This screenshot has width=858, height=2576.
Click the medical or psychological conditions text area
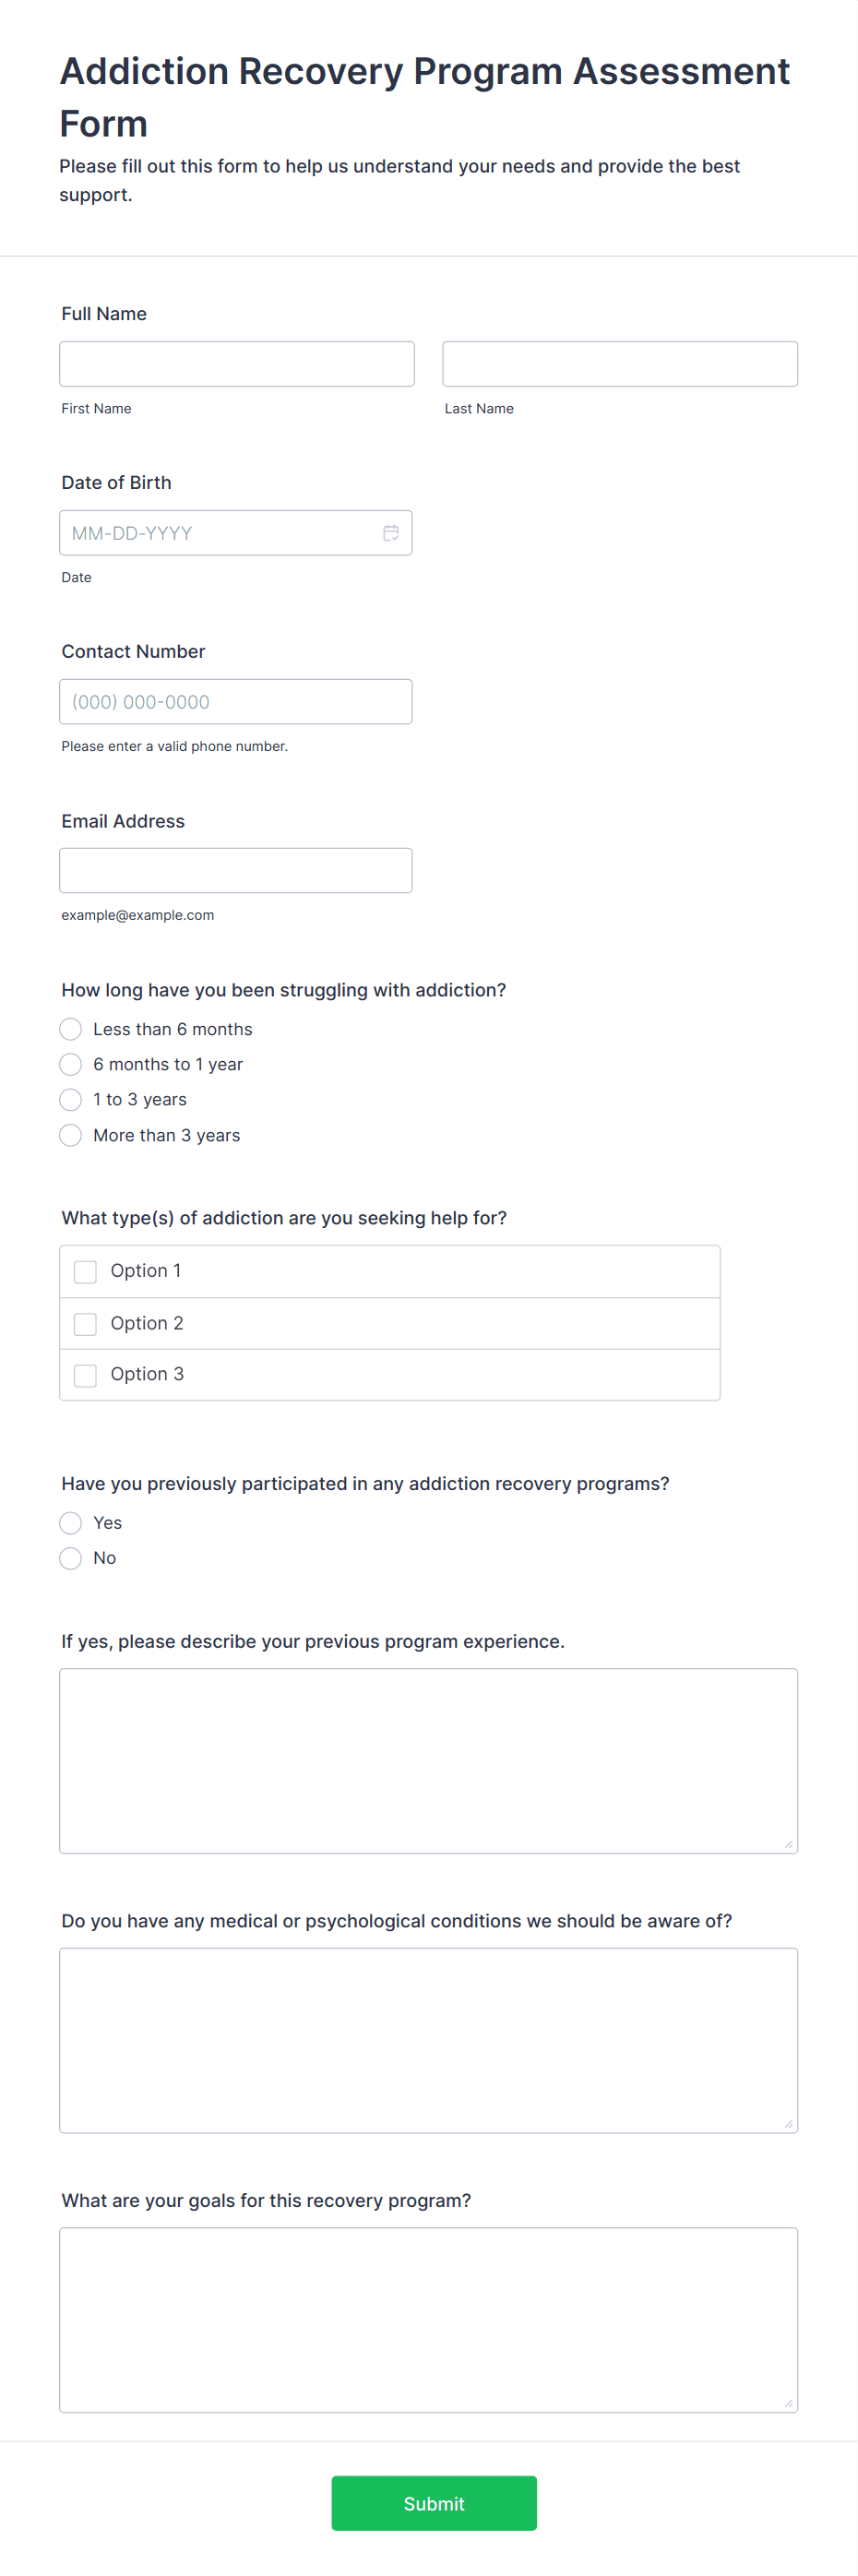(429, 2041)
